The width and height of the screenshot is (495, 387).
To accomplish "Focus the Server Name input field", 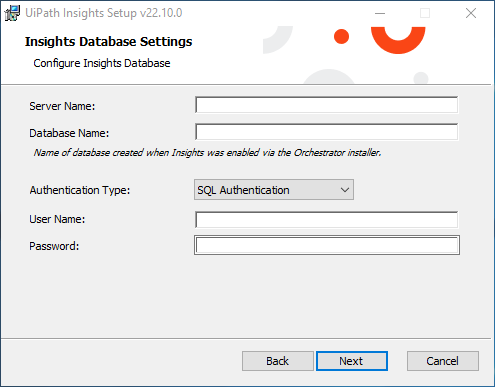I will 327,105.
